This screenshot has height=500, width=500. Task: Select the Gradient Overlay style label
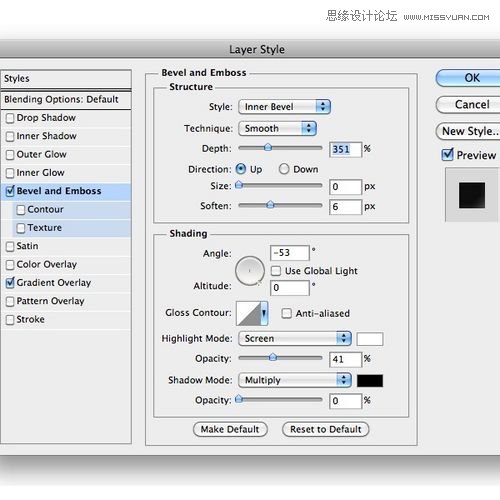point(54,283)
